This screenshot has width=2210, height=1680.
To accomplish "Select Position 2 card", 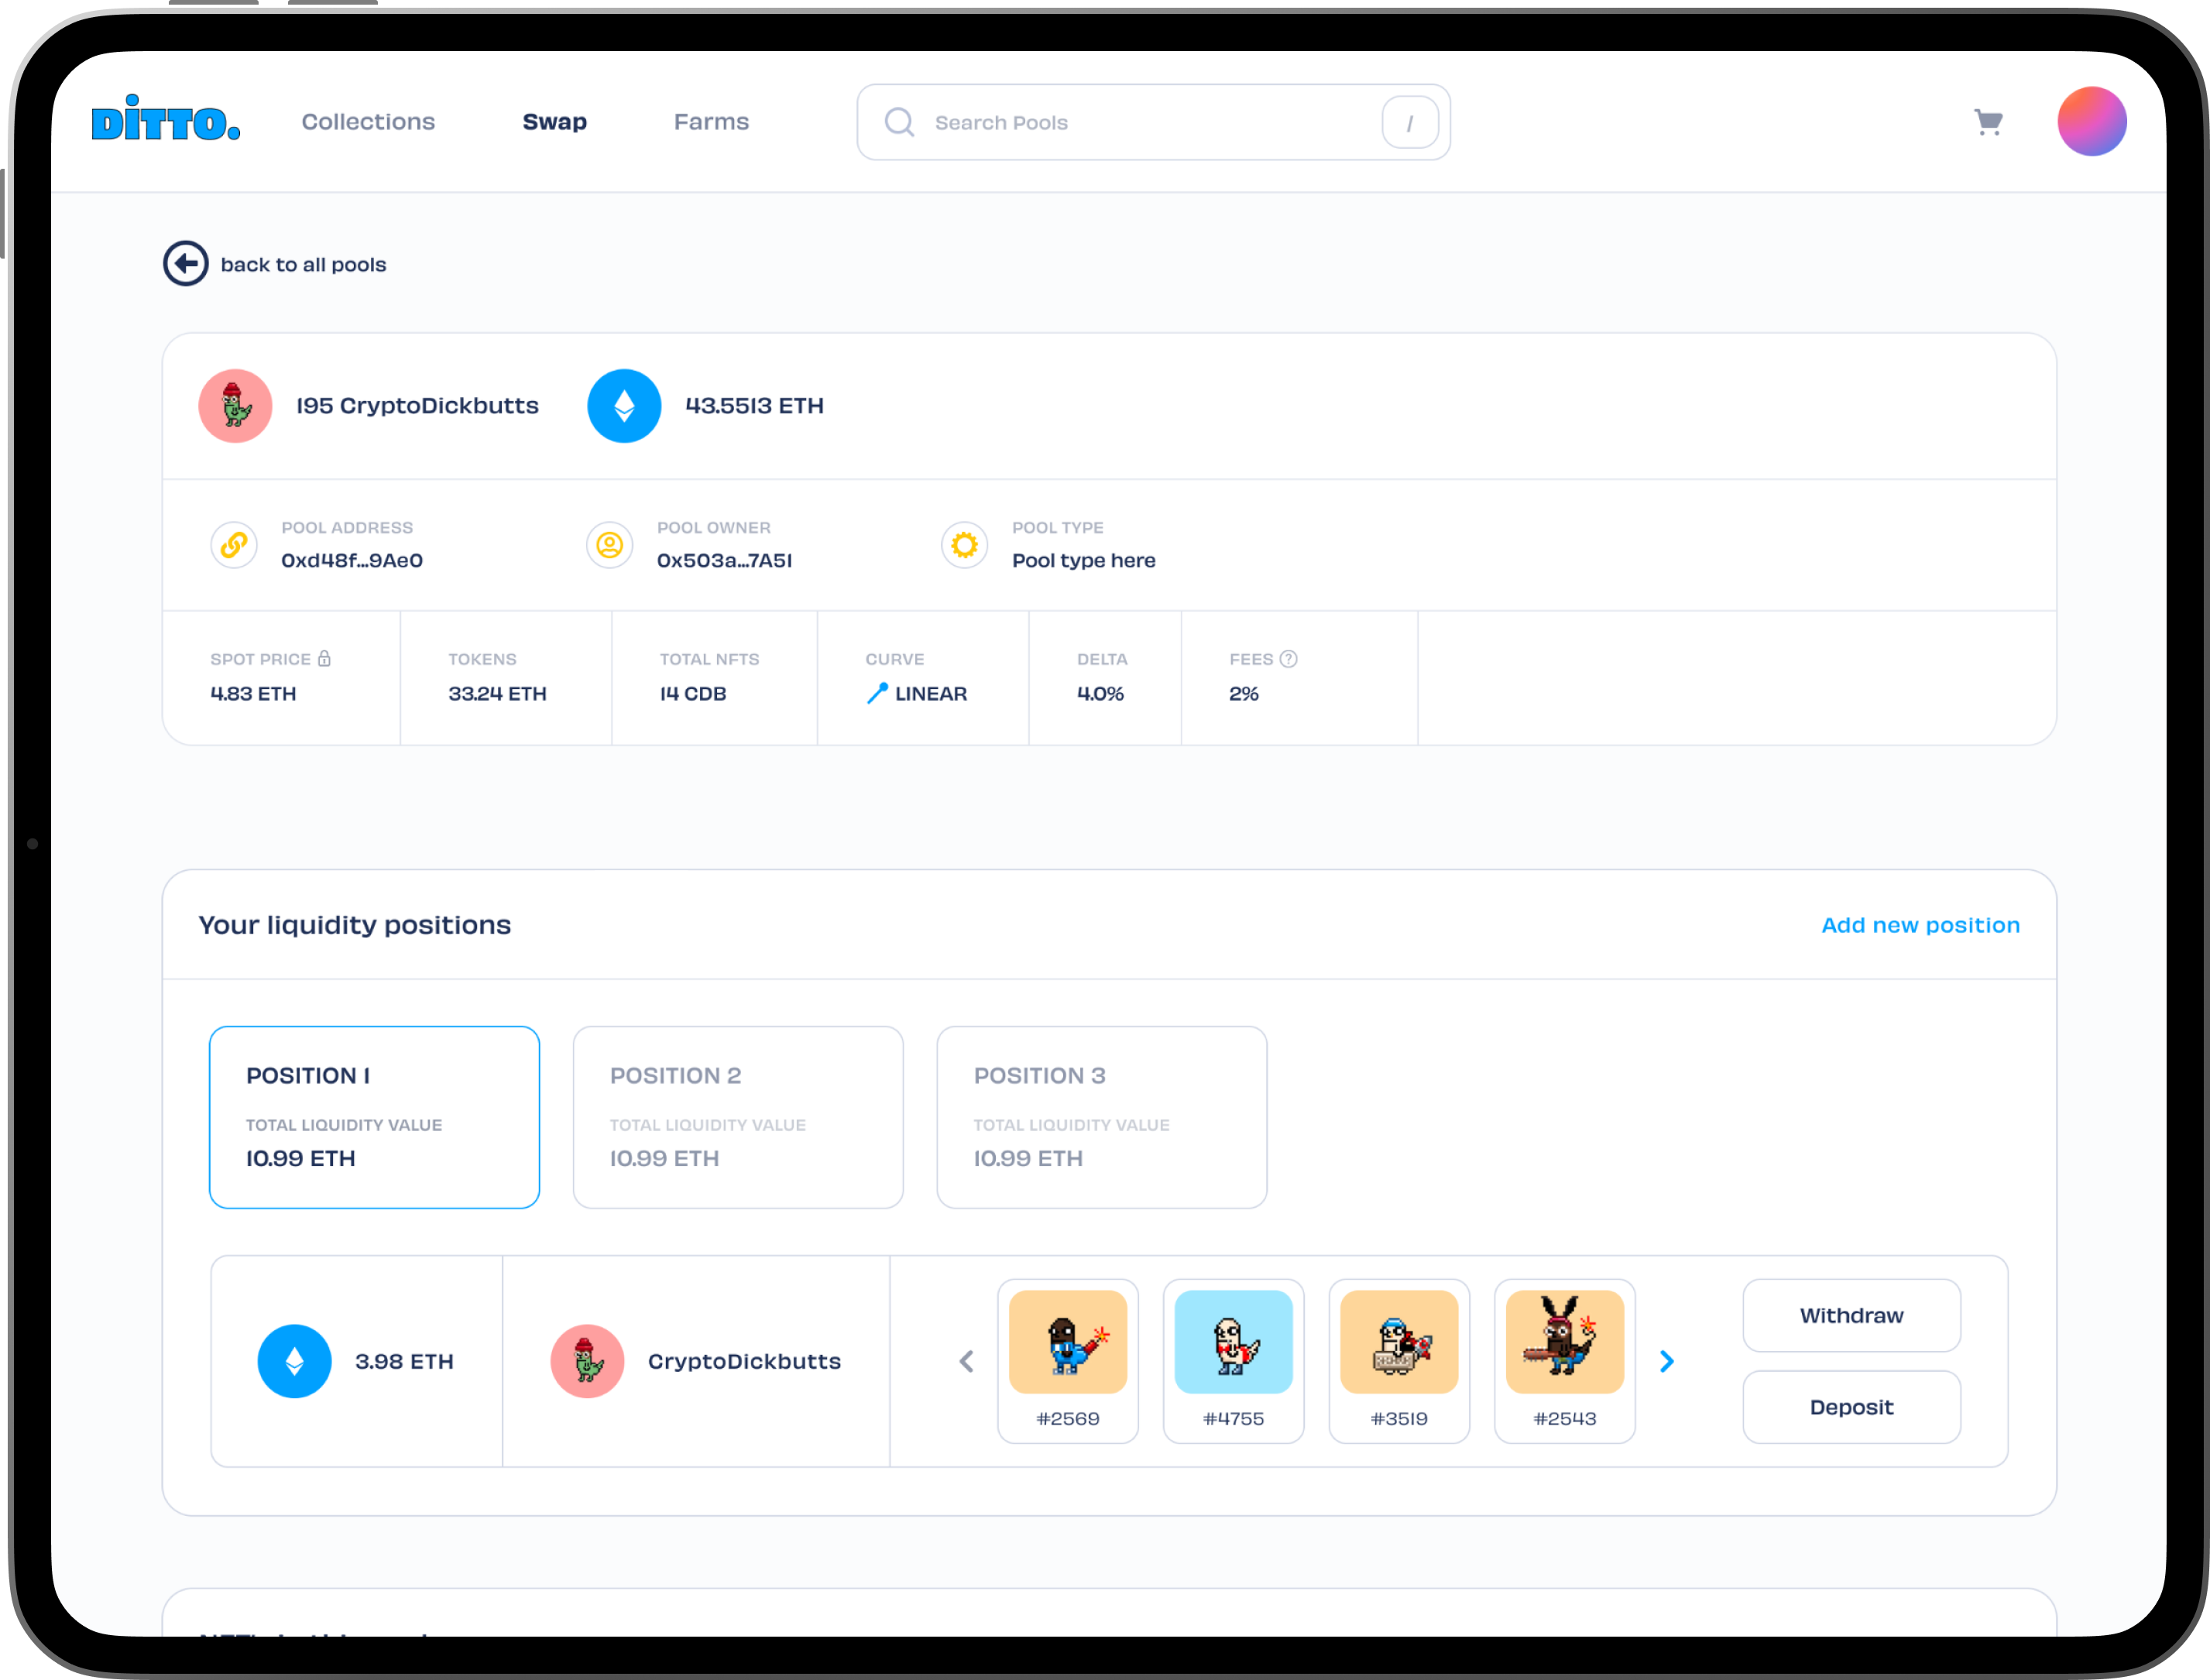I will click(738, 1117).
